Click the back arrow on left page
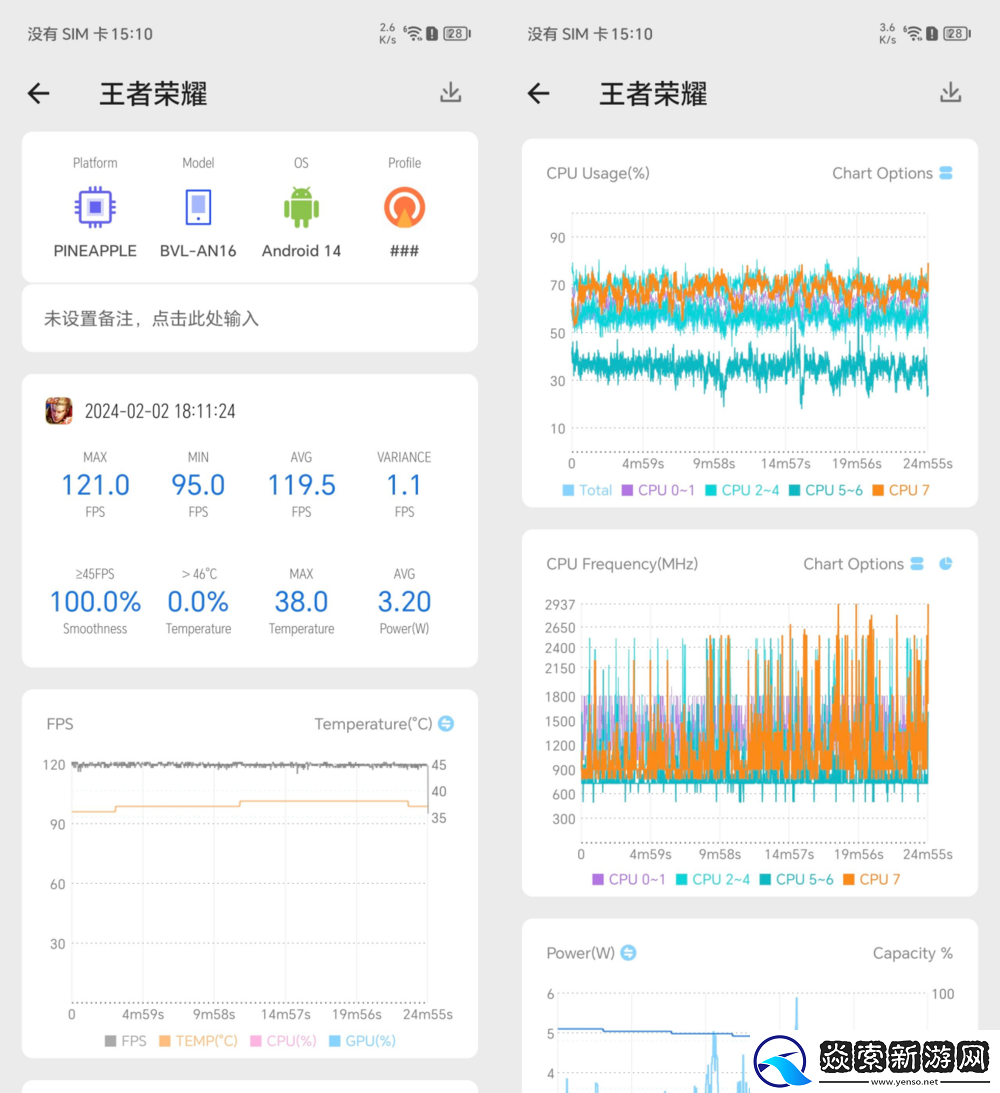The image size is (1000, 1093). click(x=37, y=93)
